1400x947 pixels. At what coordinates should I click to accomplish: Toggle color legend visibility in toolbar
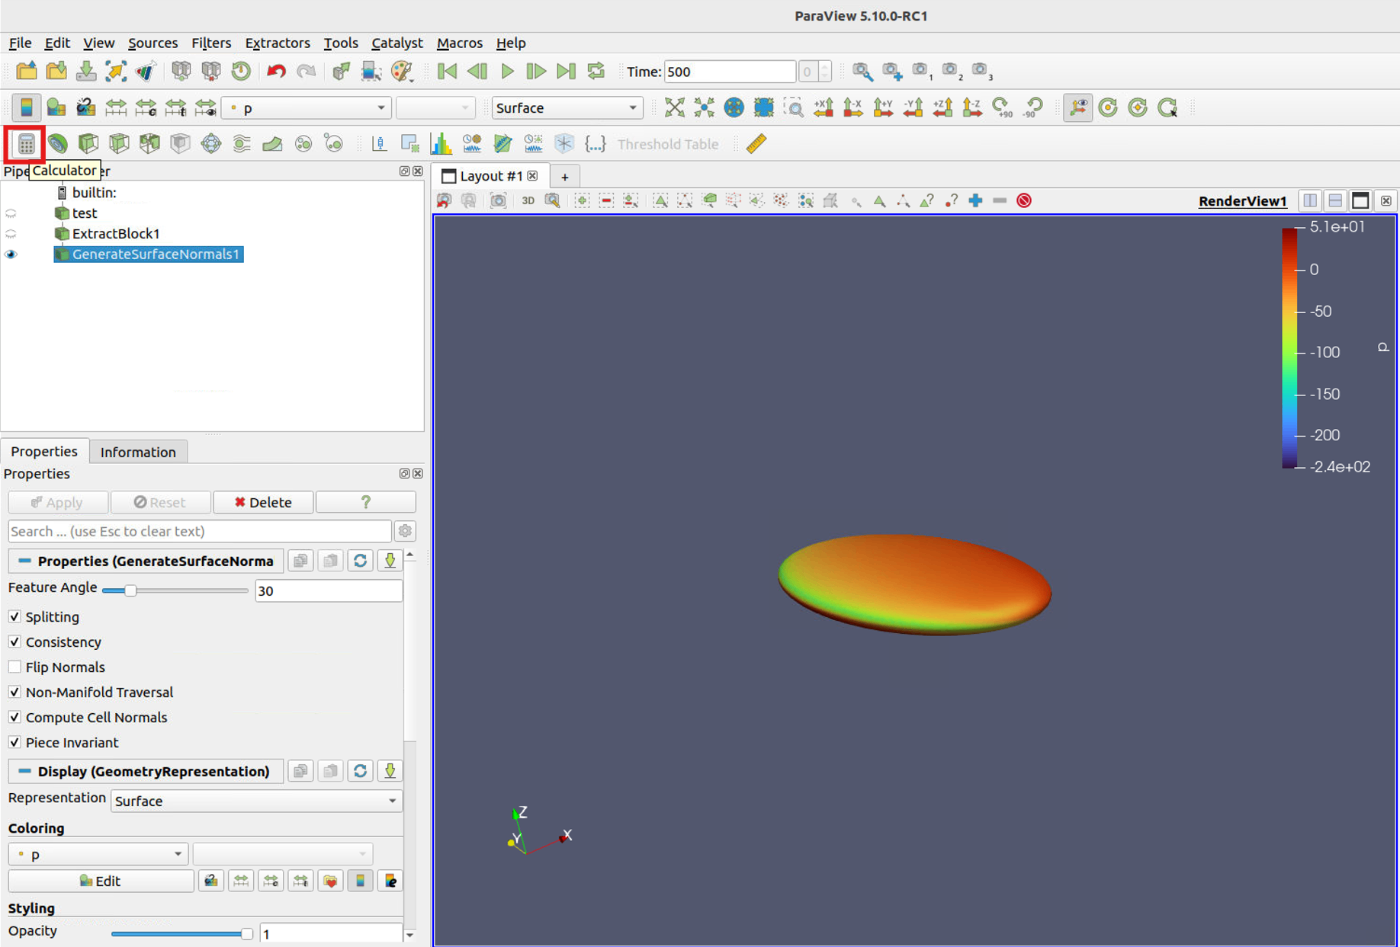(x=26, y=108)
